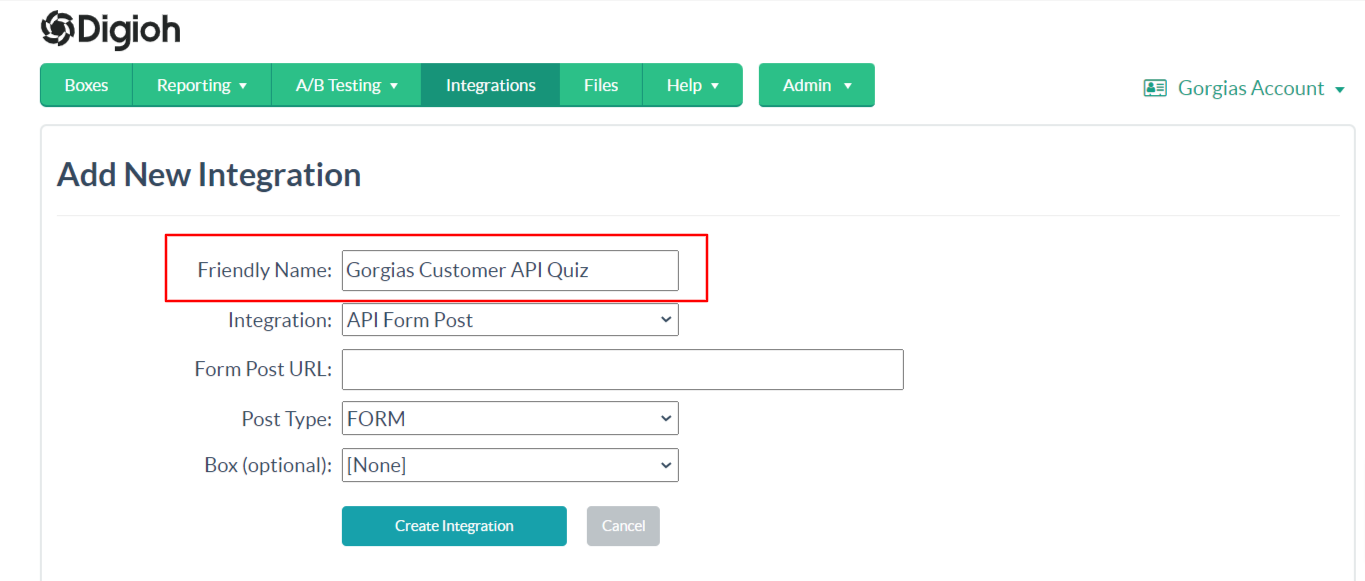
Task: Click the Form Post URL field
Action: [622, 369]
